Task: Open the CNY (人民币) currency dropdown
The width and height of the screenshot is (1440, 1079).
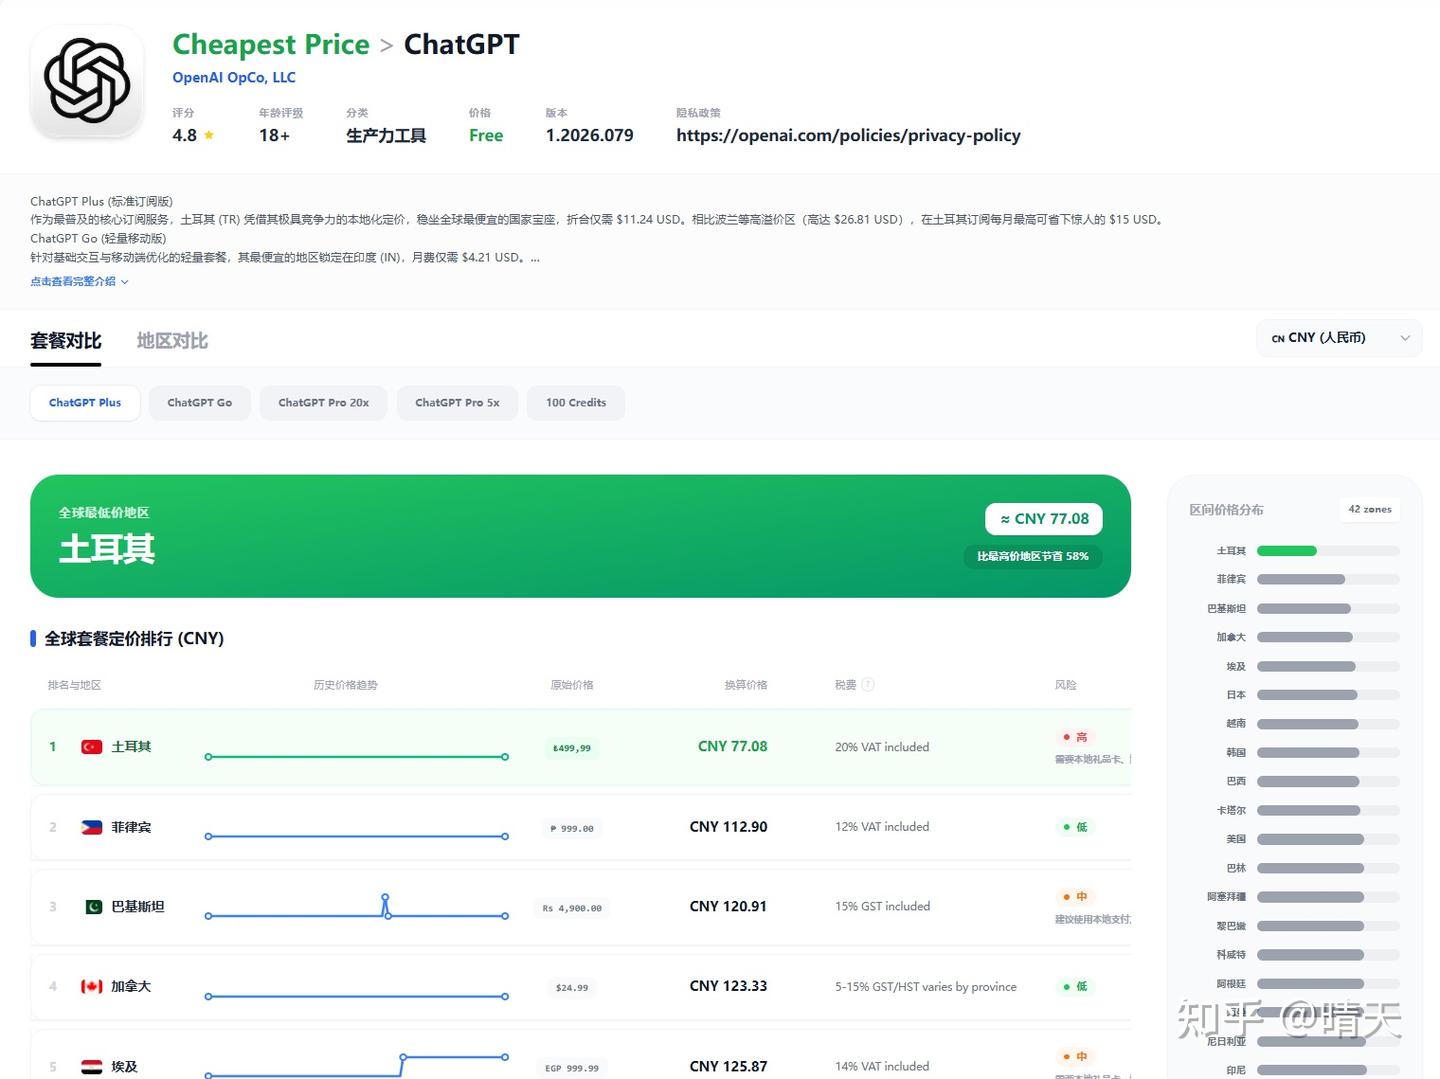Action: 1339,338
